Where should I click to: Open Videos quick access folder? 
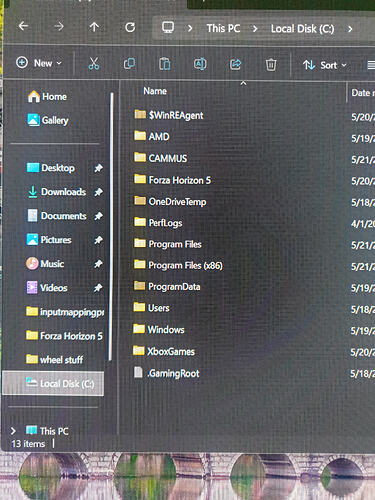pyautogui.click(x=47, y=288)
